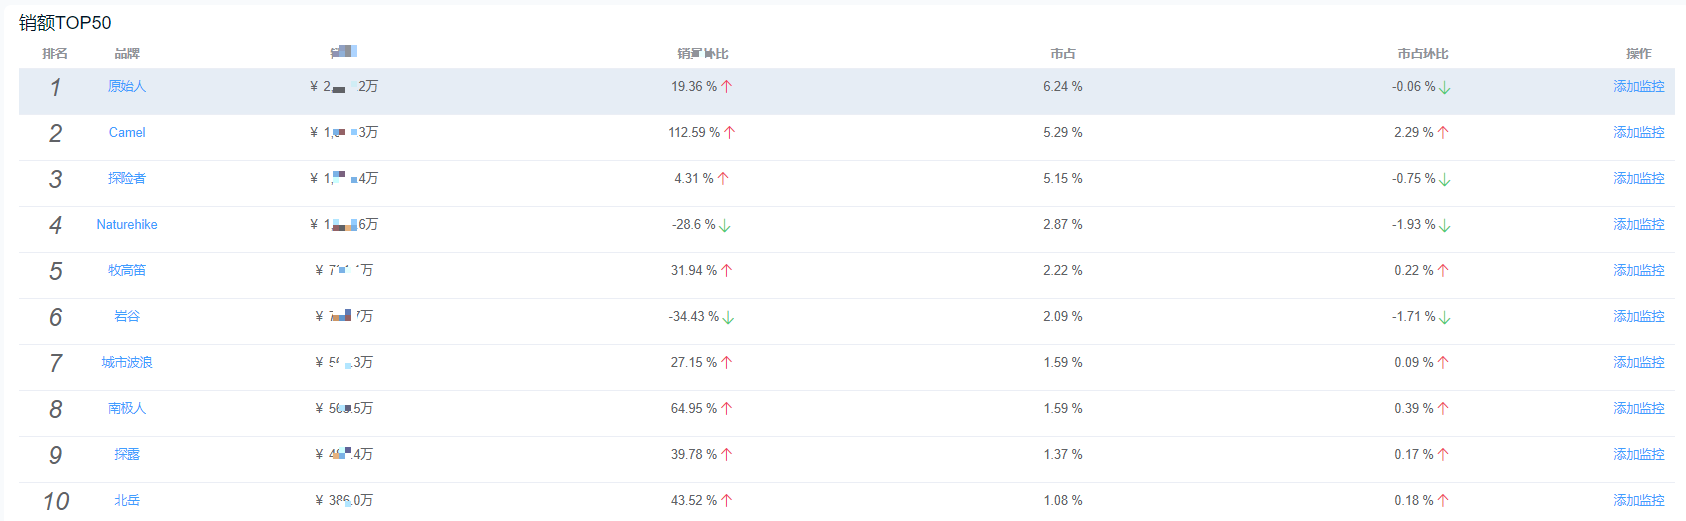Click the down arrow beside -0.06 %

tap(1445, 88)
